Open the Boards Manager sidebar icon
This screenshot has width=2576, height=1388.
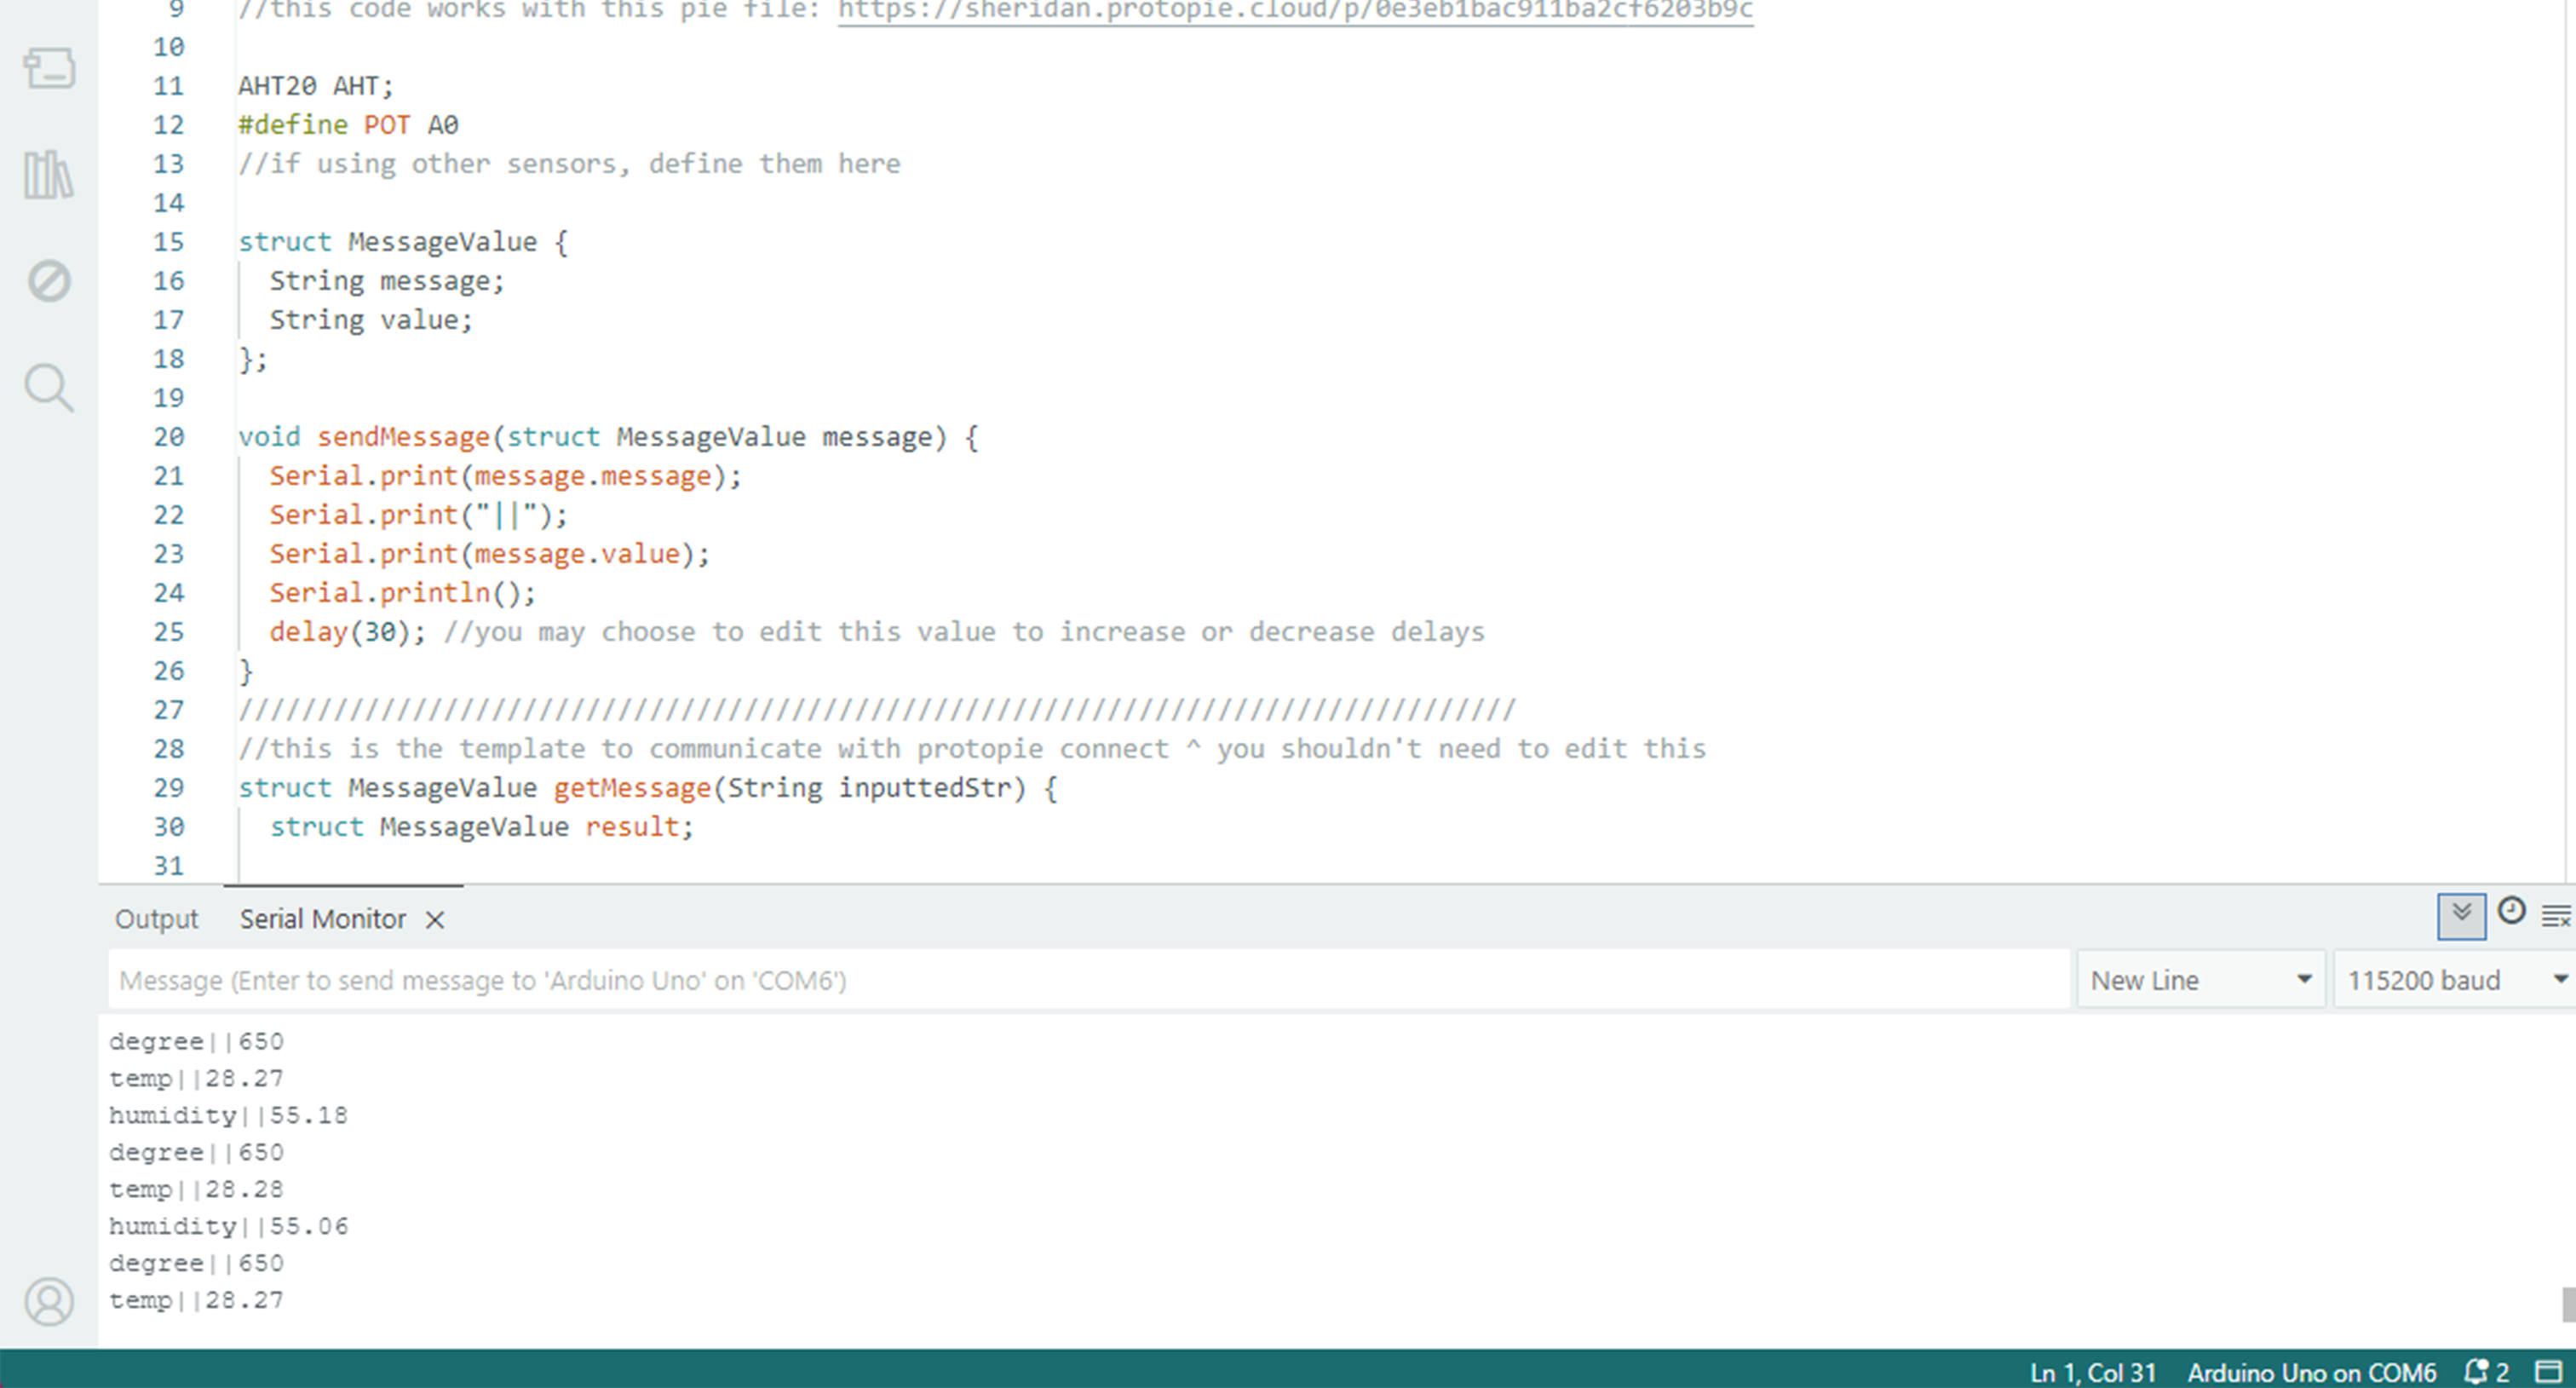pos(49,69)
